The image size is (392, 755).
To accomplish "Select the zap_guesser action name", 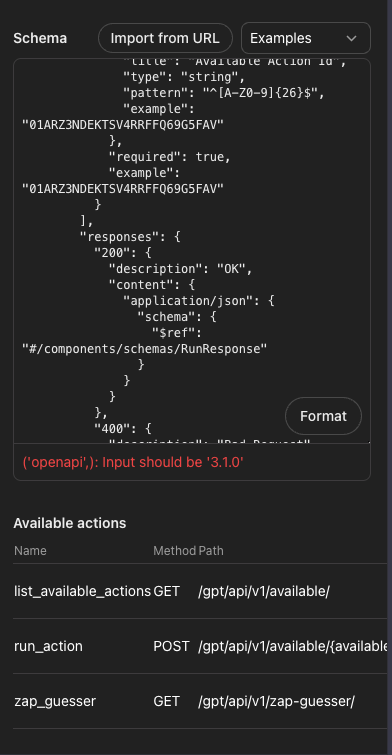I will [x=55, y=701].
